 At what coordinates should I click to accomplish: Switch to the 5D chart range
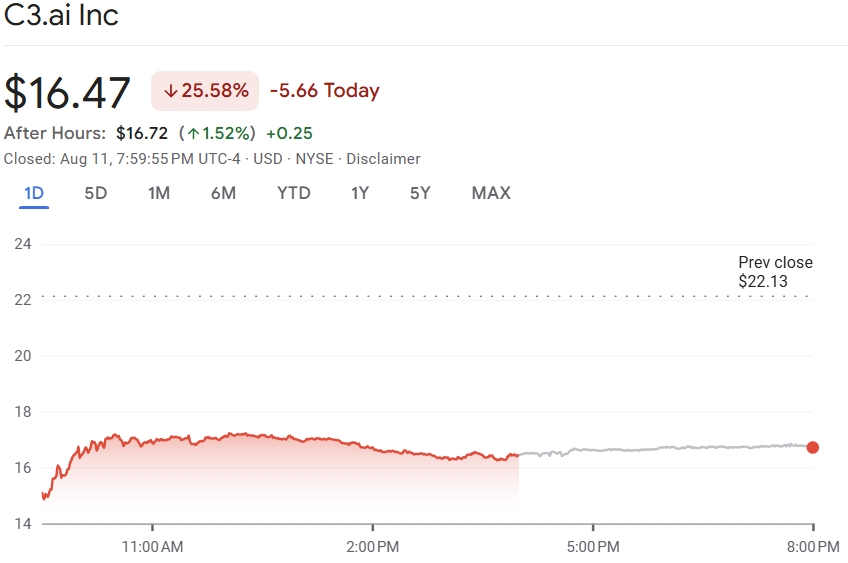pos(95,193)
